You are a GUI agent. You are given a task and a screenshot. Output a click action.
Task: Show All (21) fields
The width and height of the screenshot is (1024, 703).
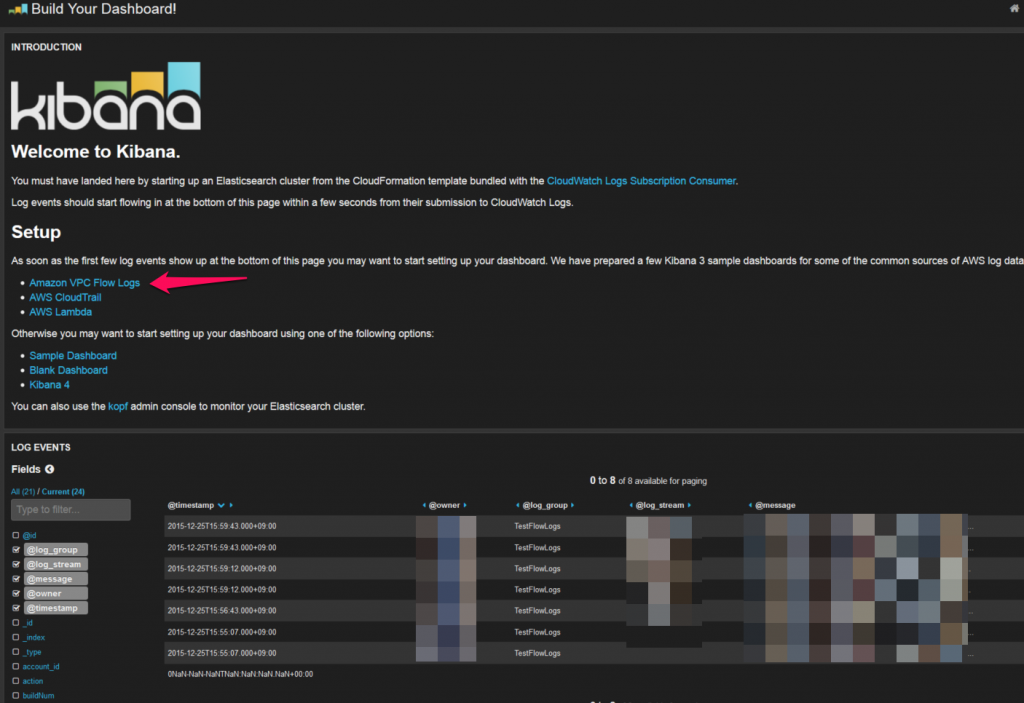[x=23, y=491]
